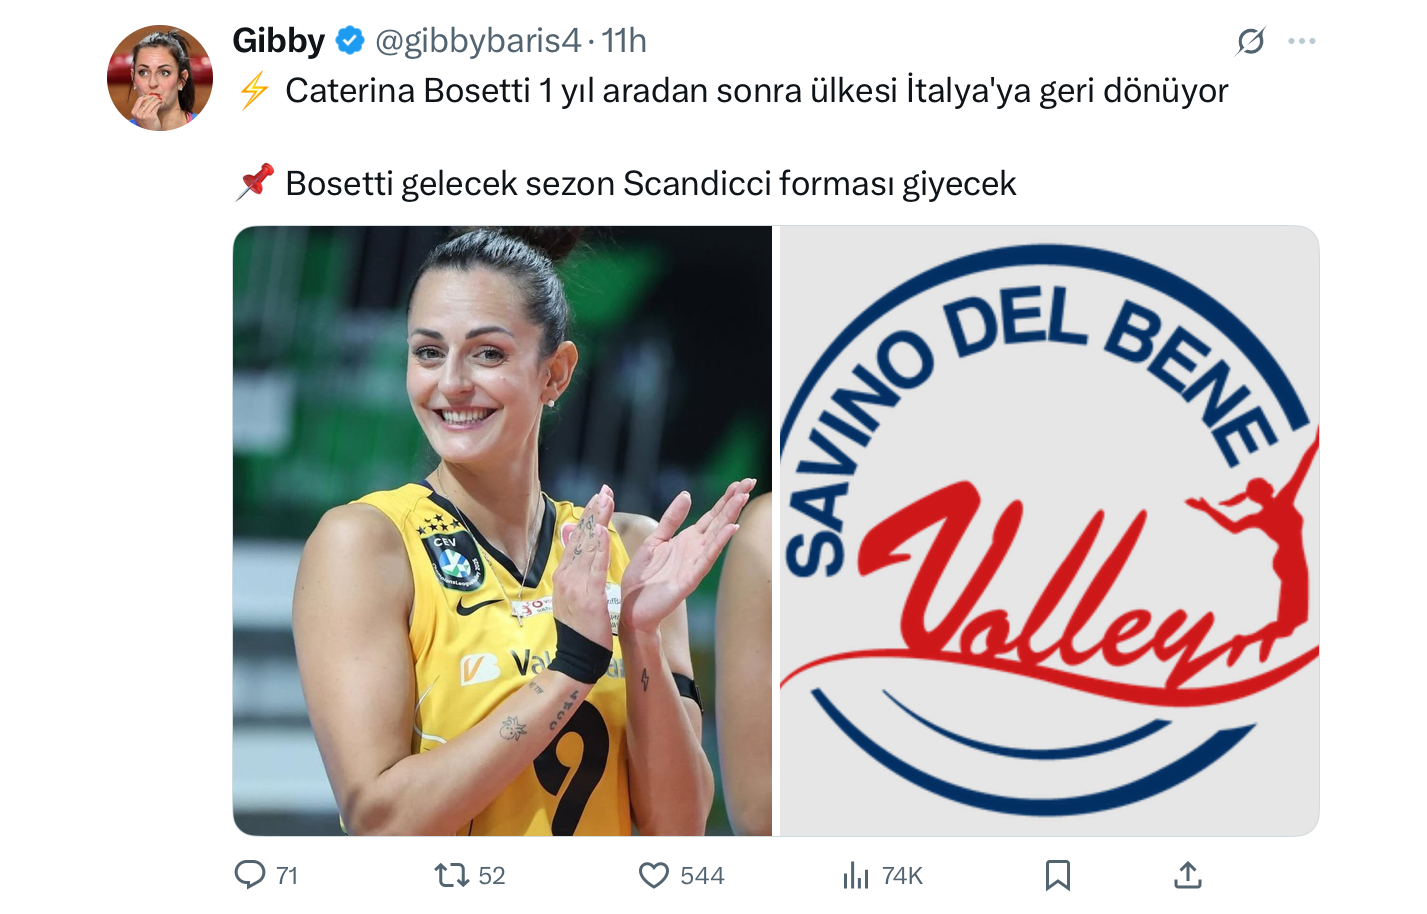
Task: Open the reply icon with 71 comments
Action: point(250,875)
